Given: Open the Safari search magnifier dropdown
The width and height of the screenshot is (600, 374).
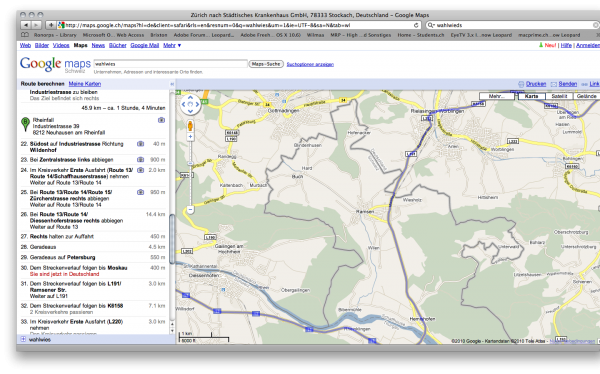Looking at the screenshot, I should (x=431, y=25).
